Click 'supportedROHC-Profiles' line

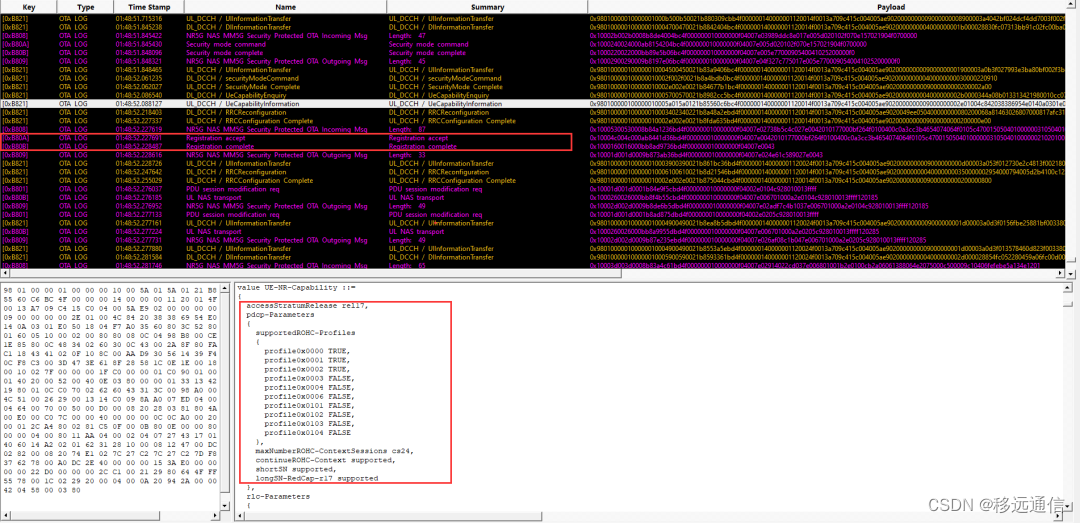306,333
